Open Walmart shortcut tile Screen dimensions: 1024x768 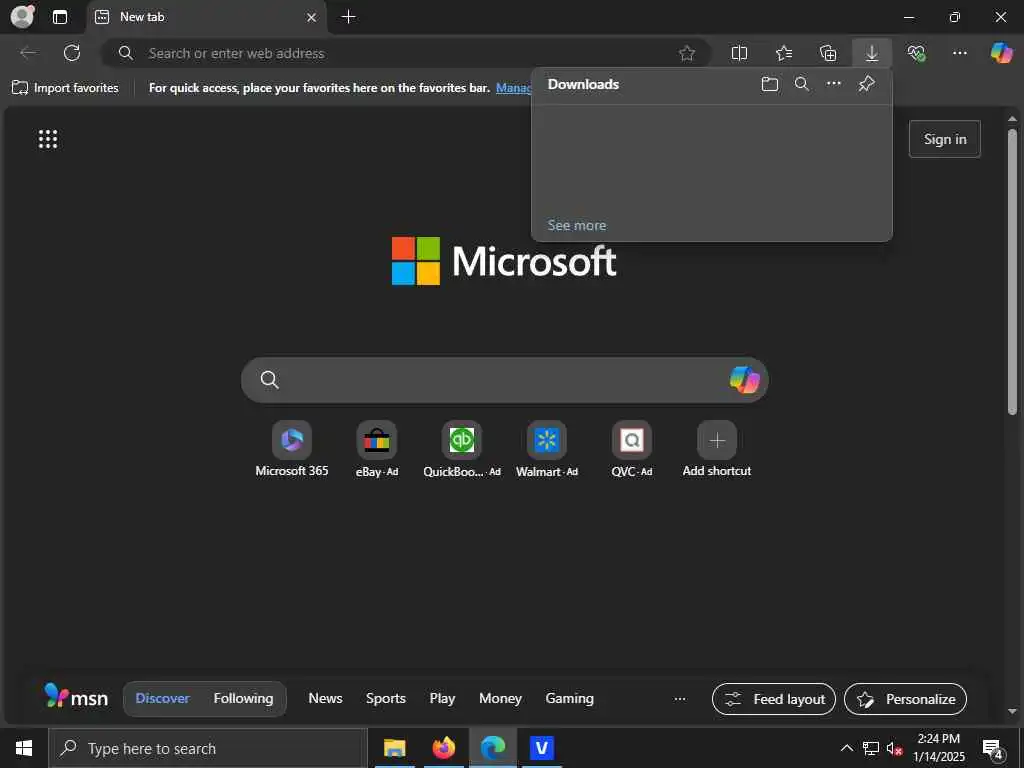click(547, 450)
